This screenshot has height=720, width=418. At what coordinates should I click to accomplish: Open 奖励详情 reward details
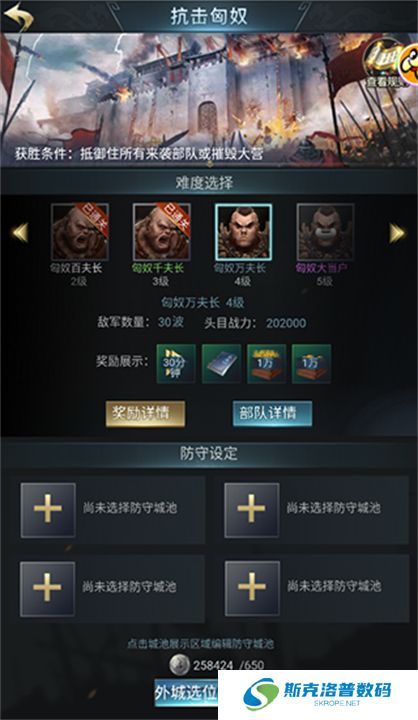pos(145,413)
